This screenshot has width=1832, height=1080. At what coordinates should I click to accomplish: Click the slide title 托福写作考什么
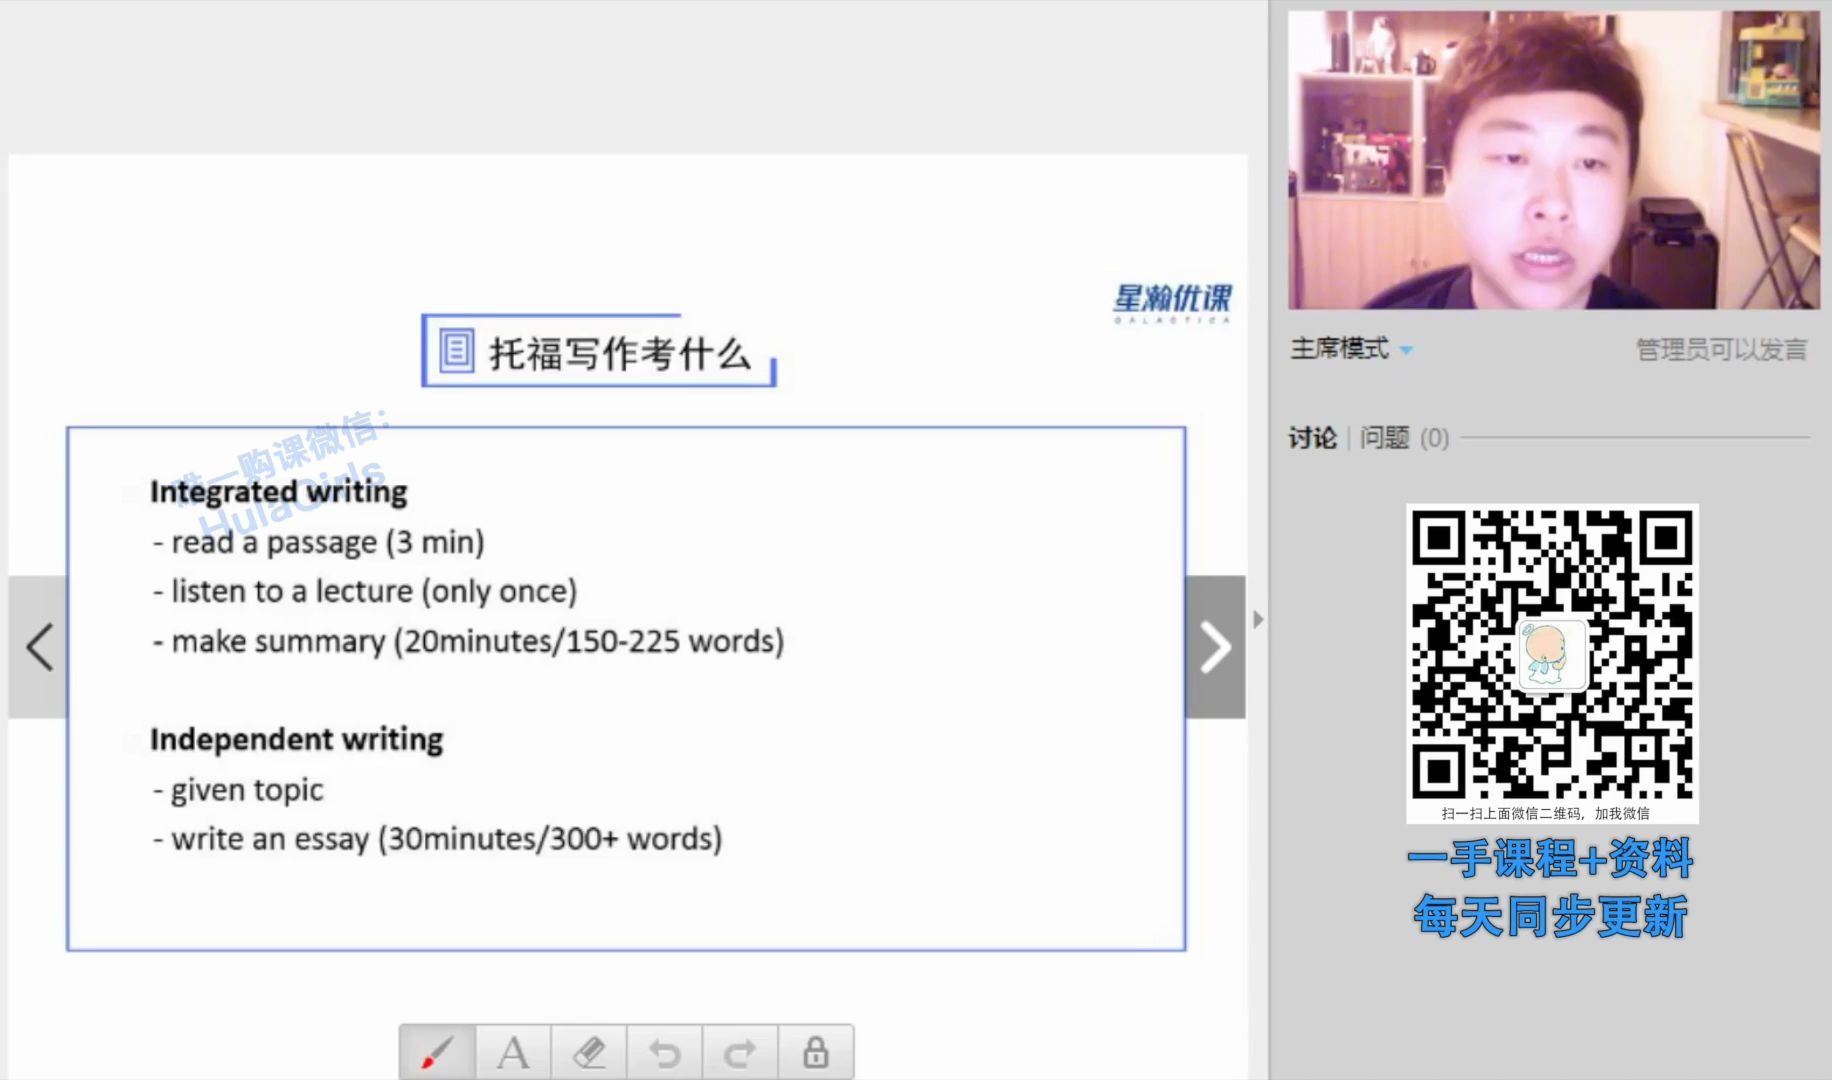[x=620, y=353]
